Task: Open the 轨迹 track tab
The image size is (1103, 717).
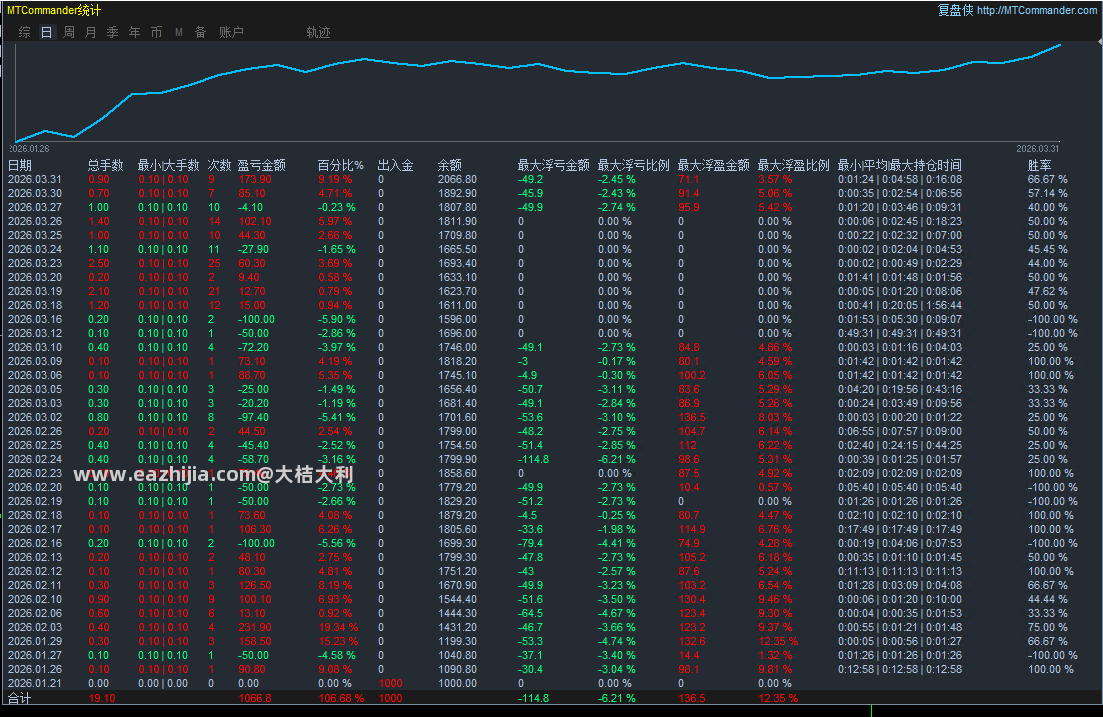Action: pyautogui.click(x=319, y=32)
